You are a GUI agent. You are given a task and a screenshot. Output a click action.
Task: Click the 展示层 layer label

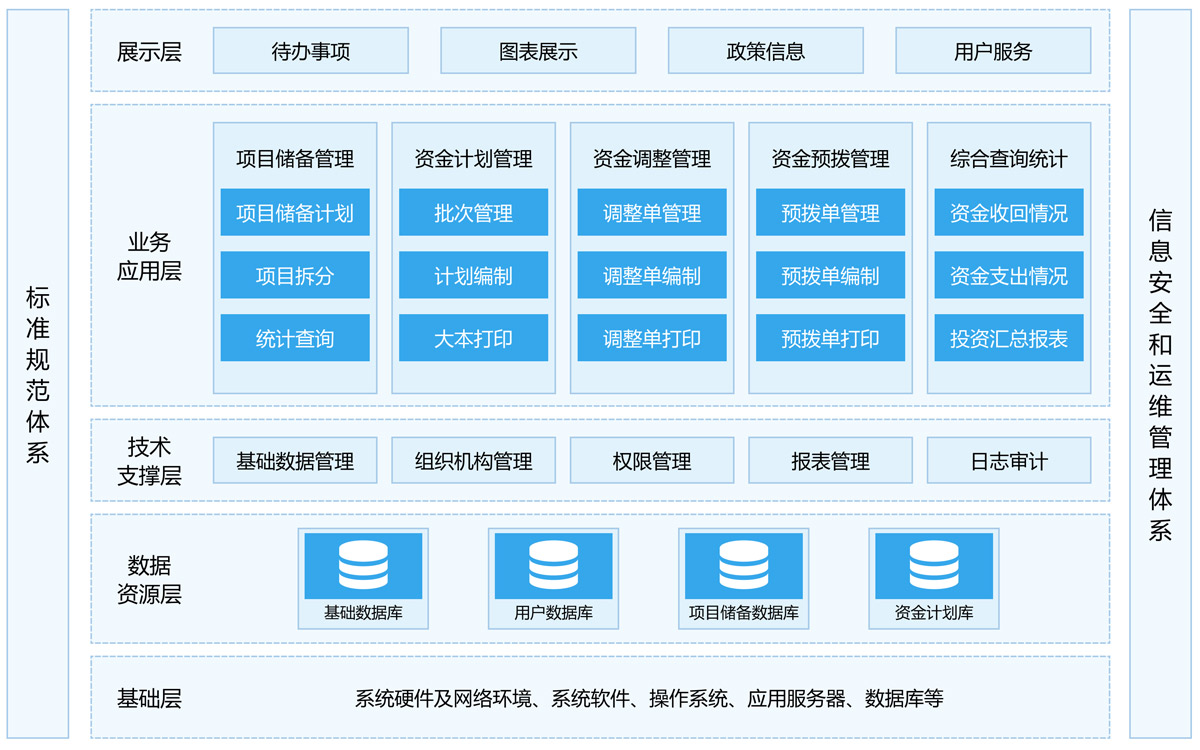[x=149, y=52]
